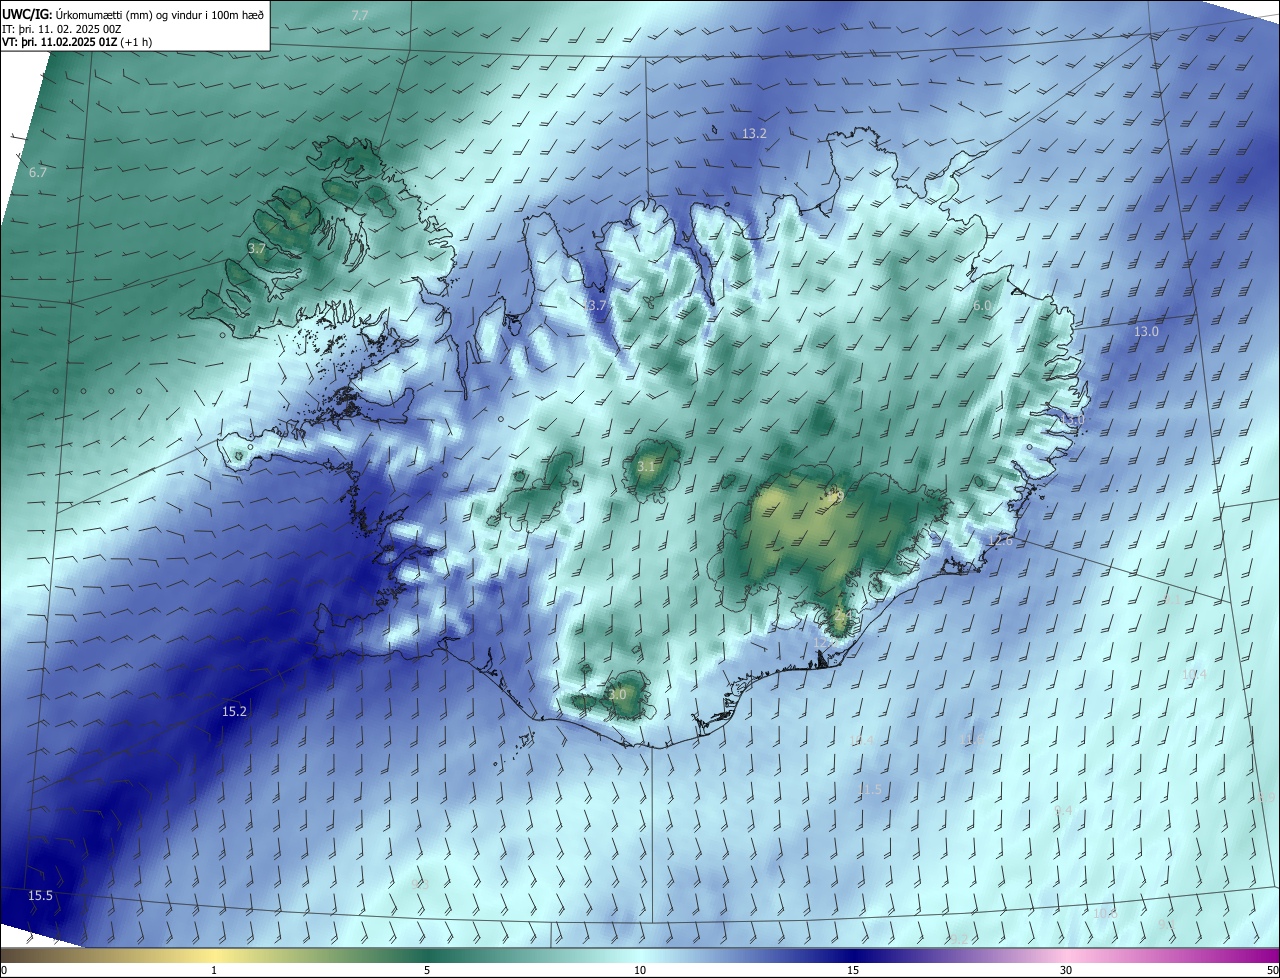
Task: Click the legend tick label 10
Action: (640, 970)
